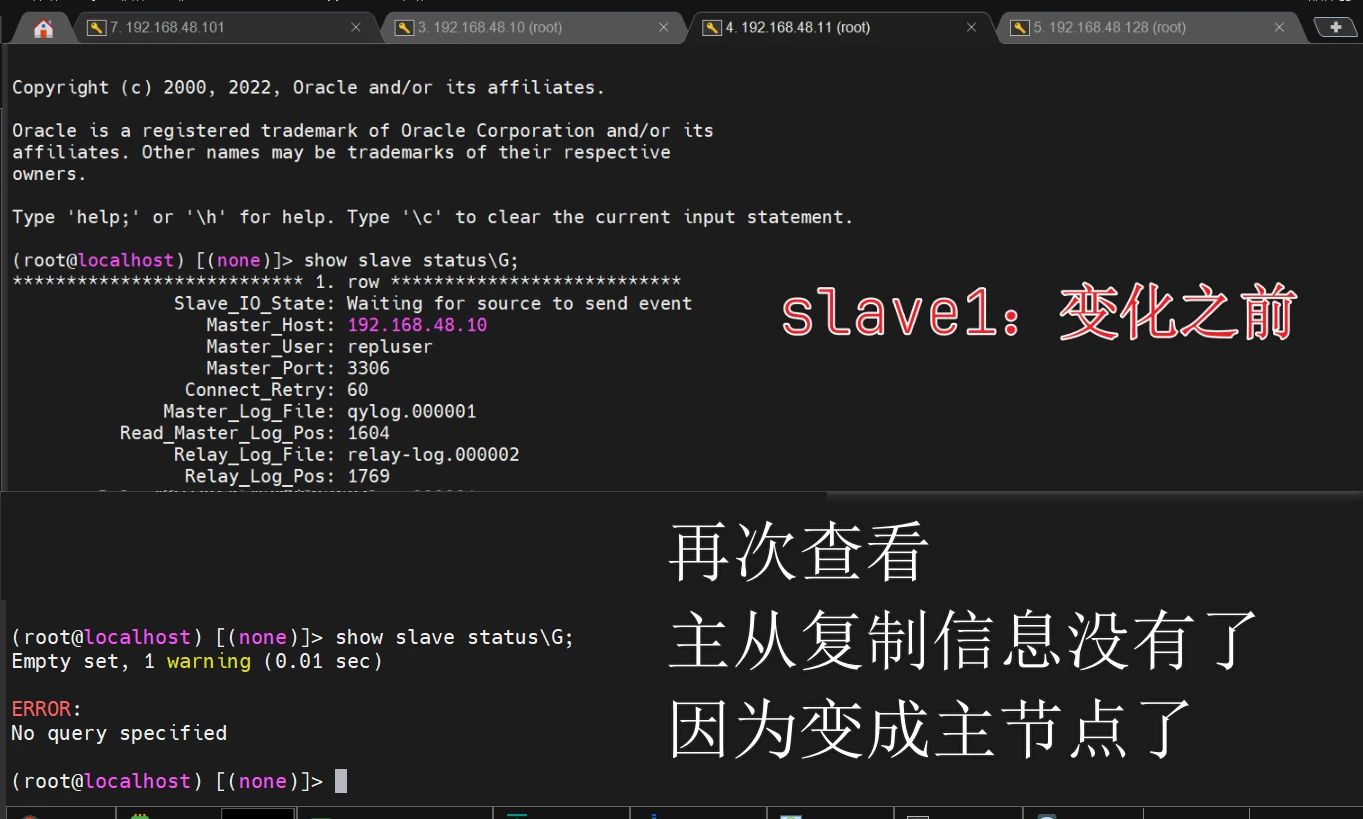Click the red ERROR label in terminal
Image resolution: width=1363 pixels, height=819 pixels.
41,709
